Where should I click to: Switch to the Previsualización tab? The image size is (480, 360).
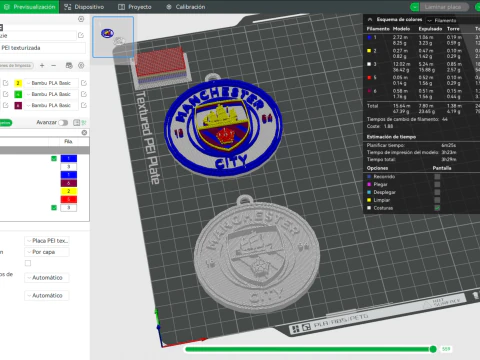(29, 7)
